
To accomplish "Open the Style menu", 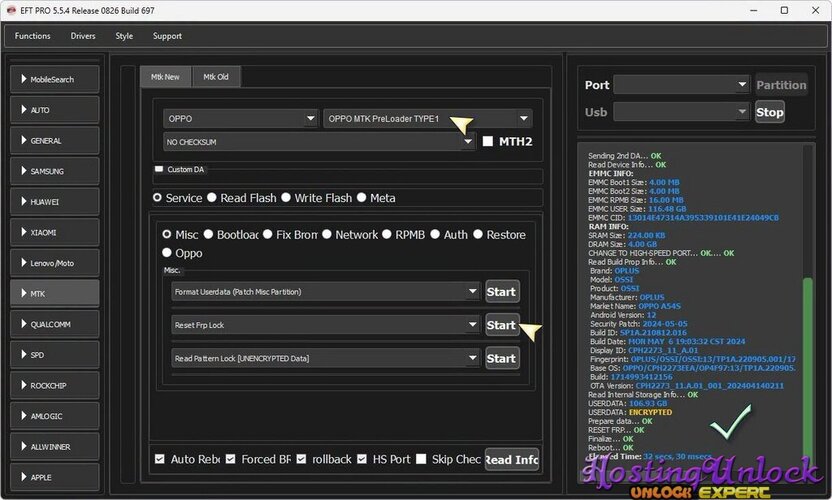I will (124, 36).
